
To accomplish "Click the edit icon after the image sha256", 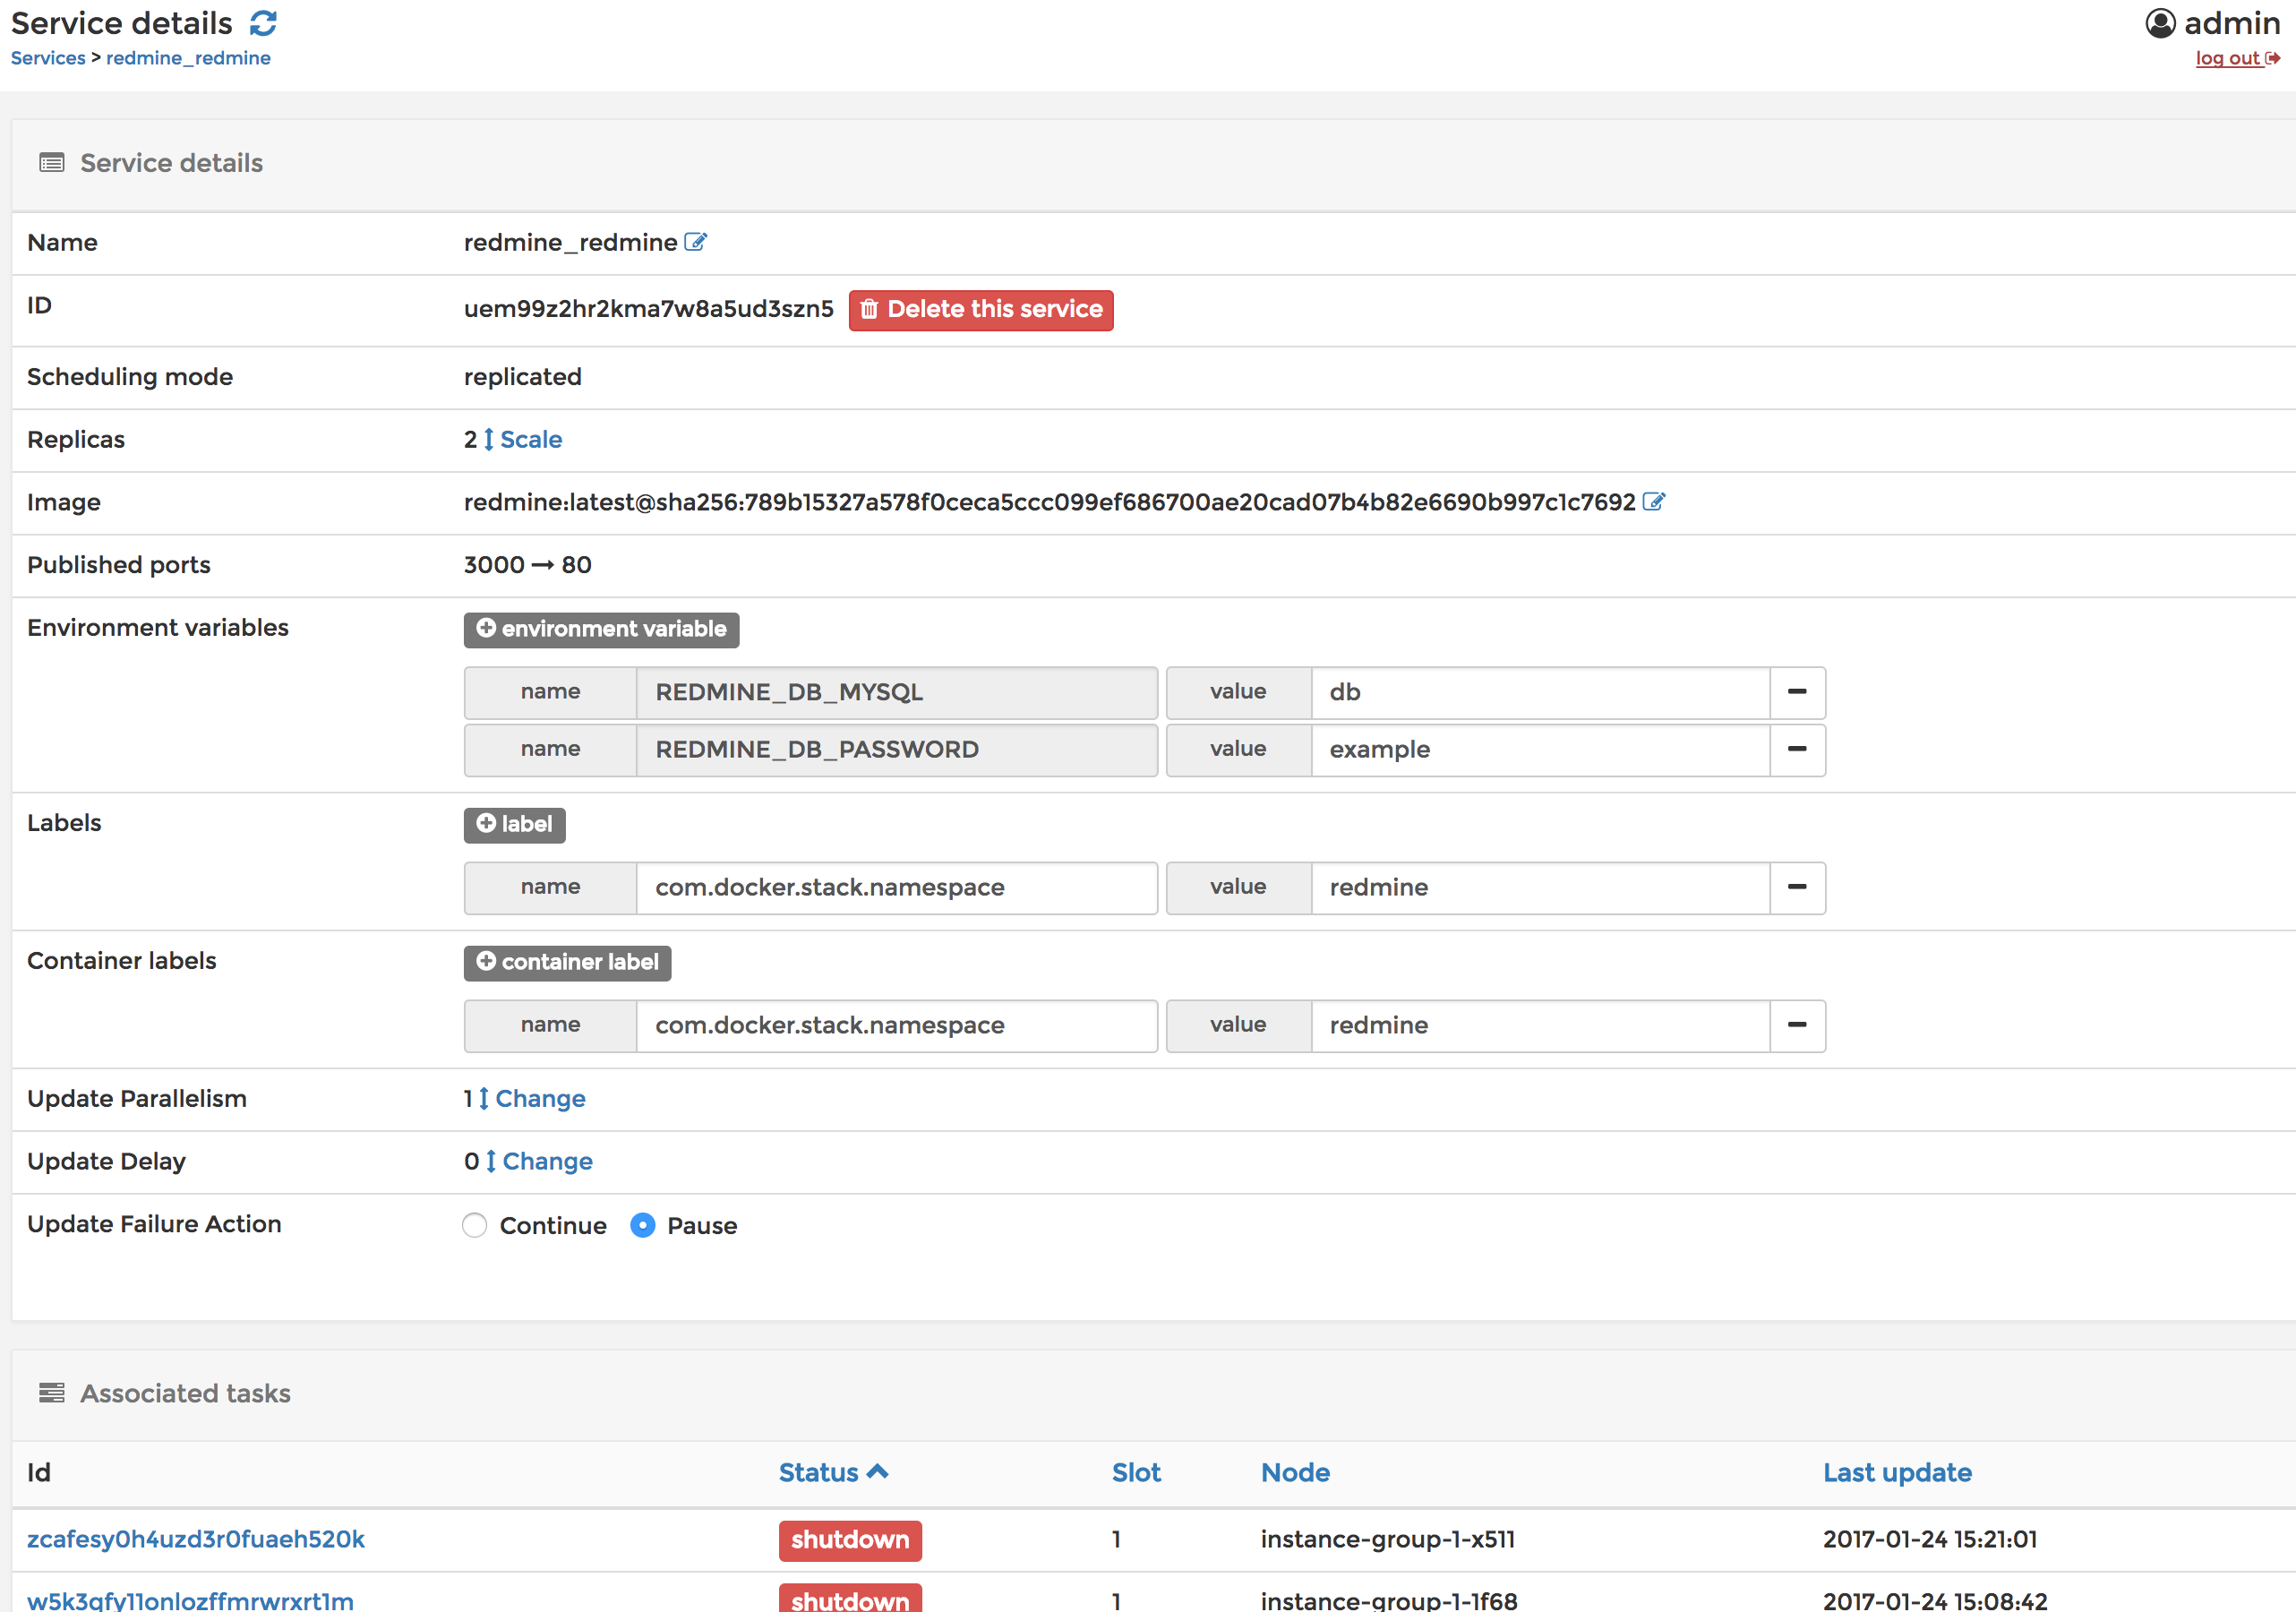I will 1653,502.
